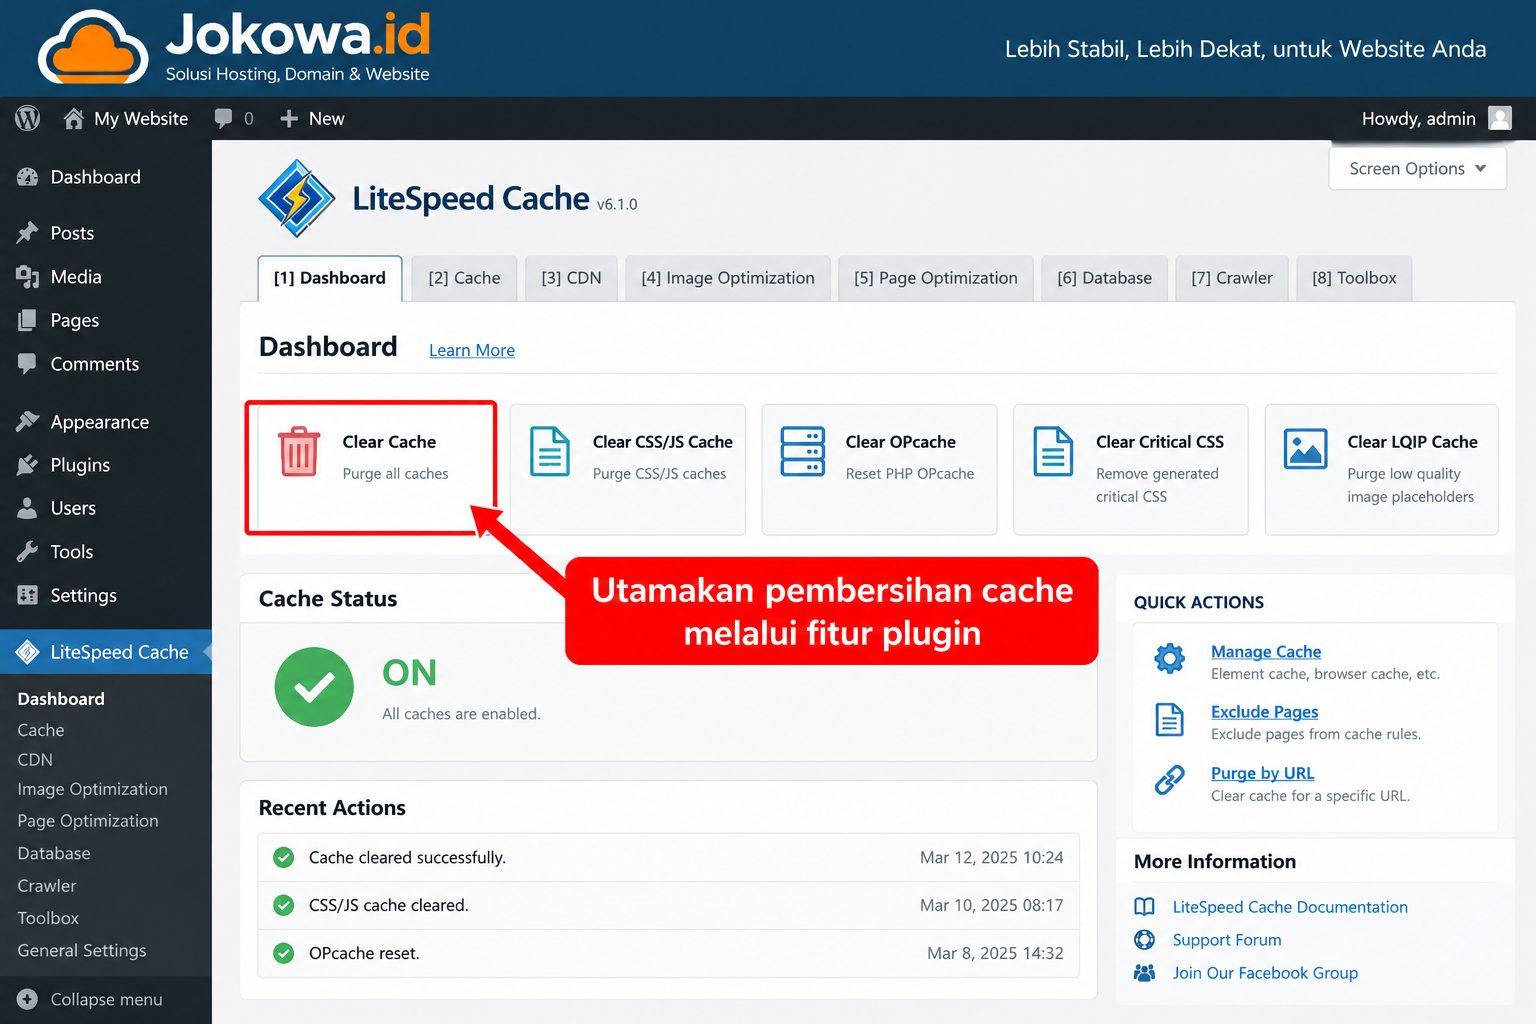1536x1024 pixels.
Task: Open the [4] Image Optimization tab
Action: (x=728, y=278)
